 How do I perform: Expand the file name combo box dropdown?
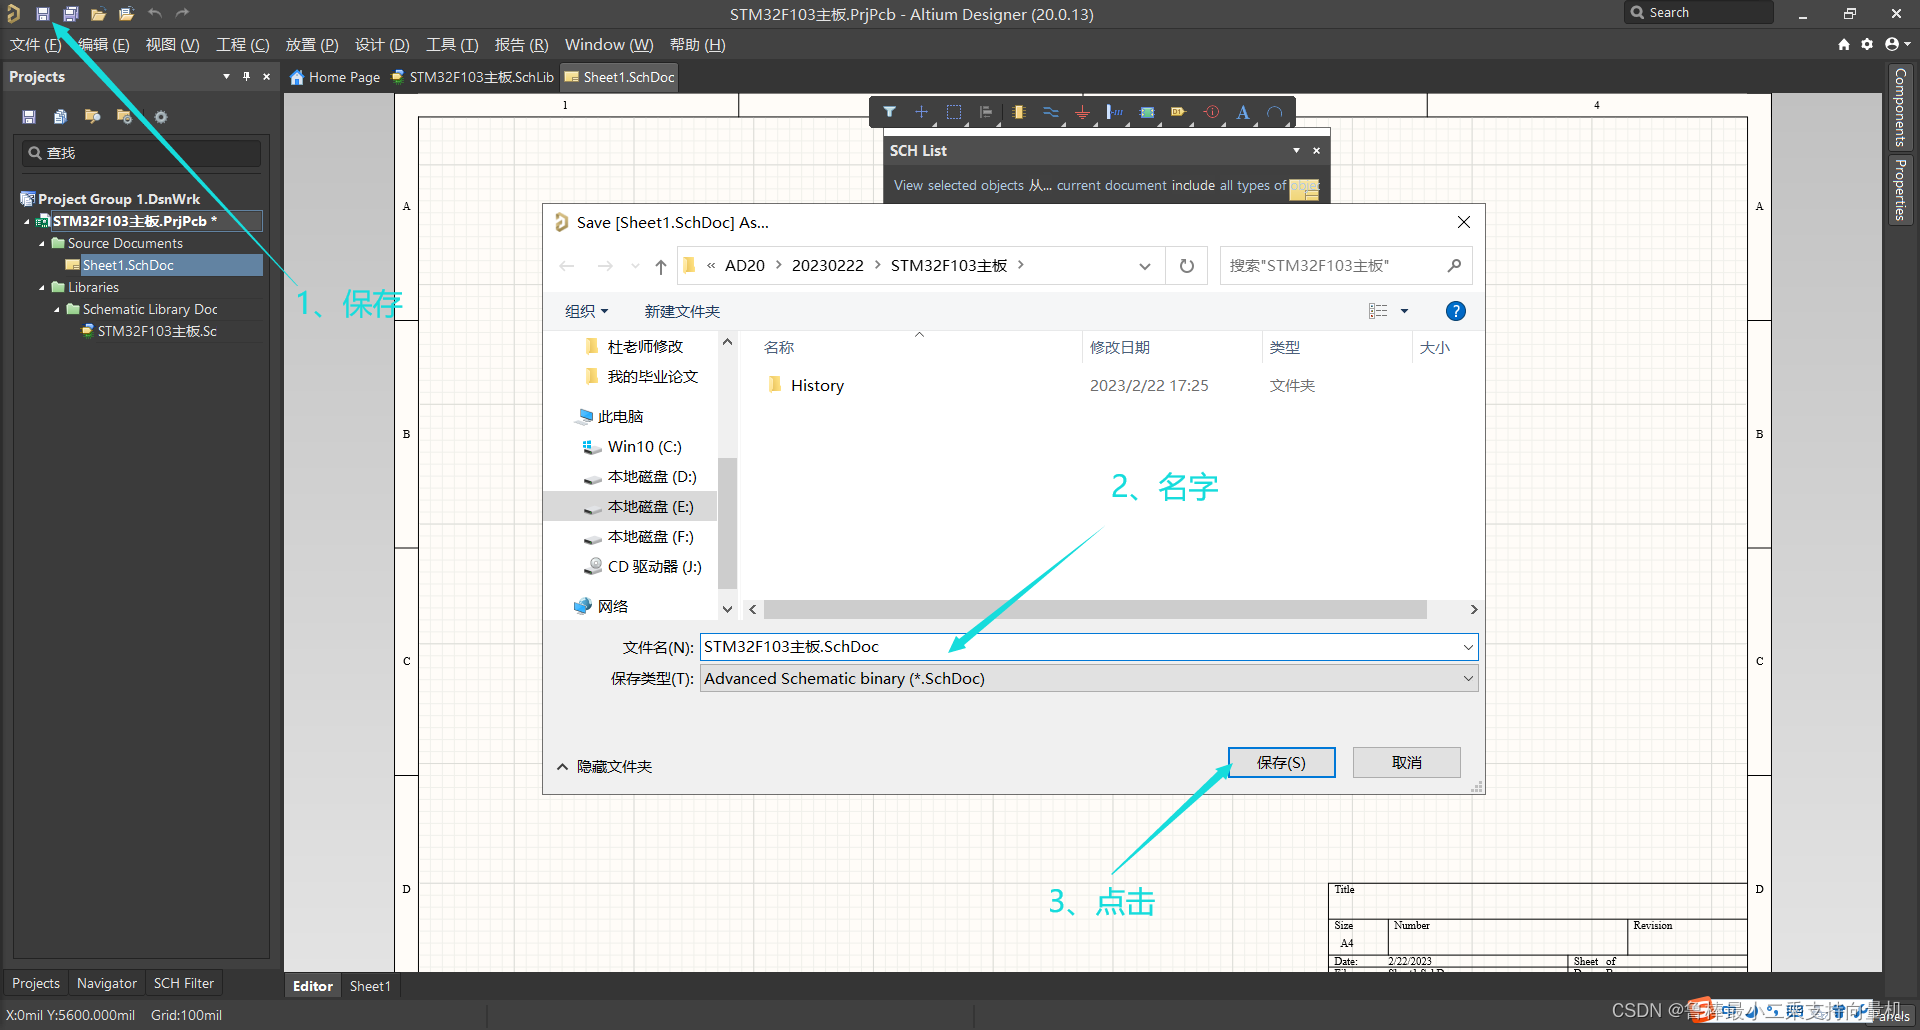click(1468, 647)
